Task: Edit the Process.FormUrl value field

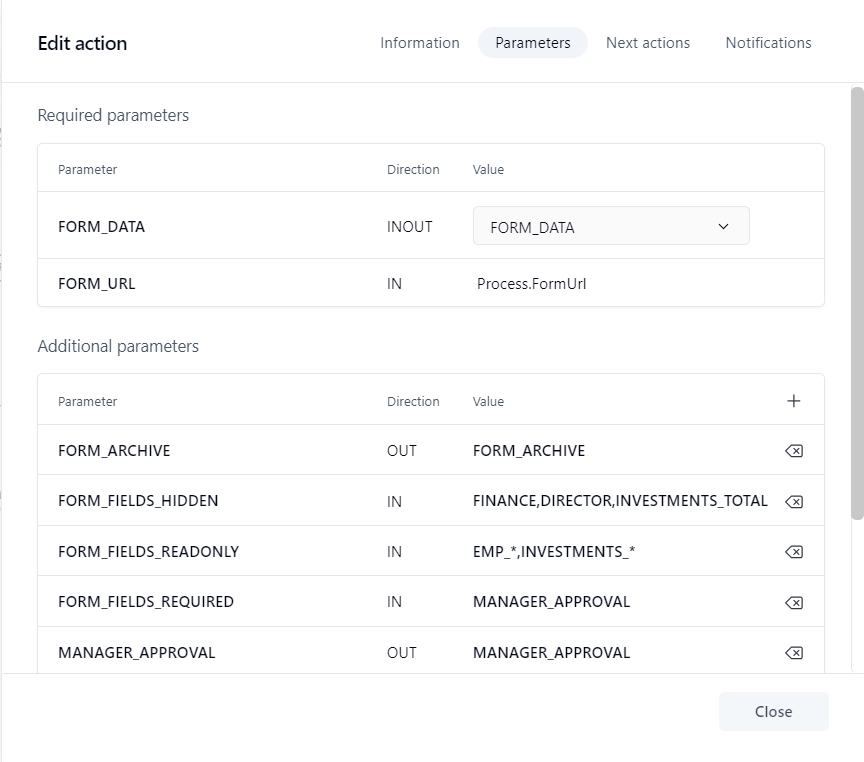Action: pyautogui.click(x=531, y=284)
